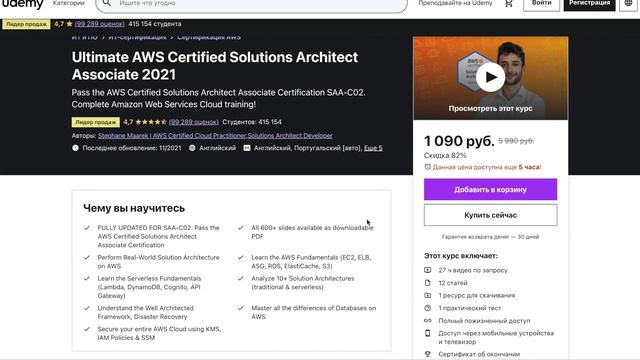640x360 pixels.
Task: Click the search magnifier icon
Action: [107, 3]
